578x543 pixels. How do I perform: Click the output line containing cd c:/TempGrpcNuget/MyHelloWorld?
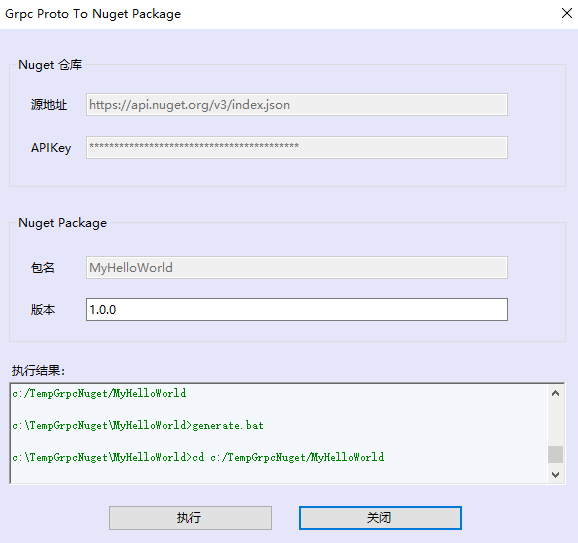[198, 457]
